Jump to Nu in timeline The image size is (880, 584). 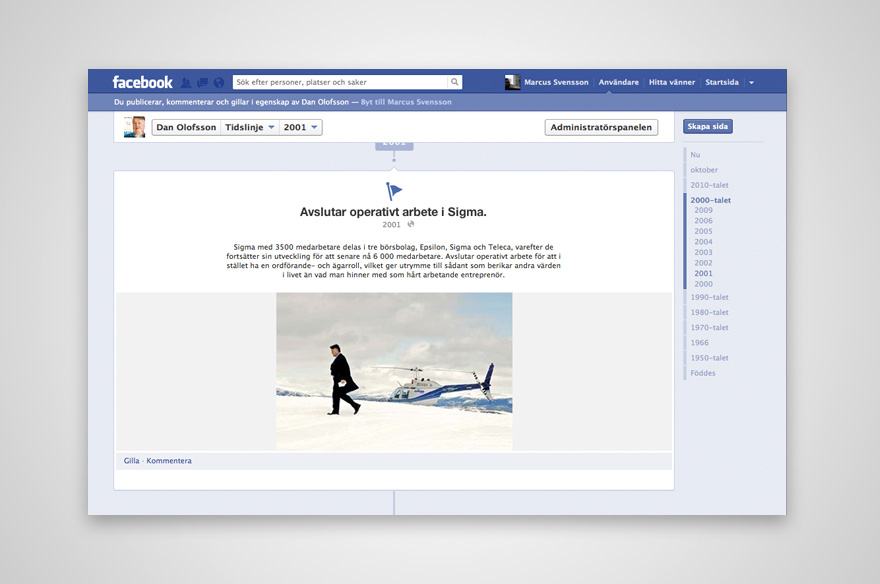point(695,155)
